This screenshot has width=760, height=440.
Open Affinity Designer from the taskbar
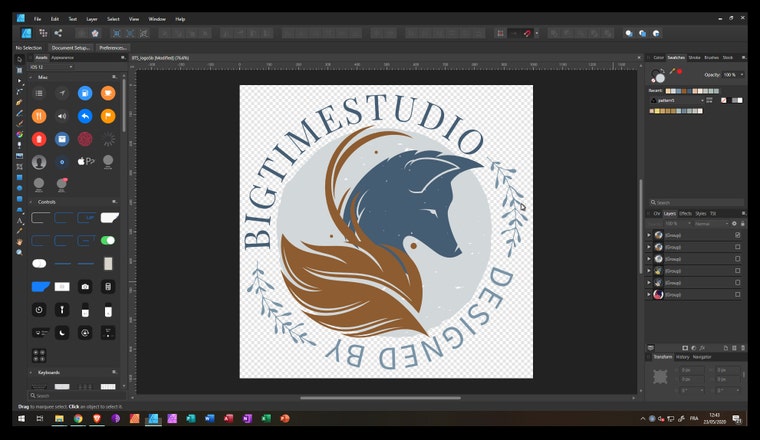(153, 418)
